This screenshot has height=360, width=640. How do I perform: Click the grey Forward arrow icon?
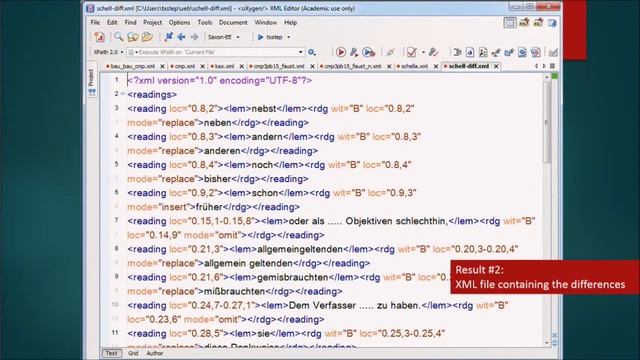[x=194, y=37]
